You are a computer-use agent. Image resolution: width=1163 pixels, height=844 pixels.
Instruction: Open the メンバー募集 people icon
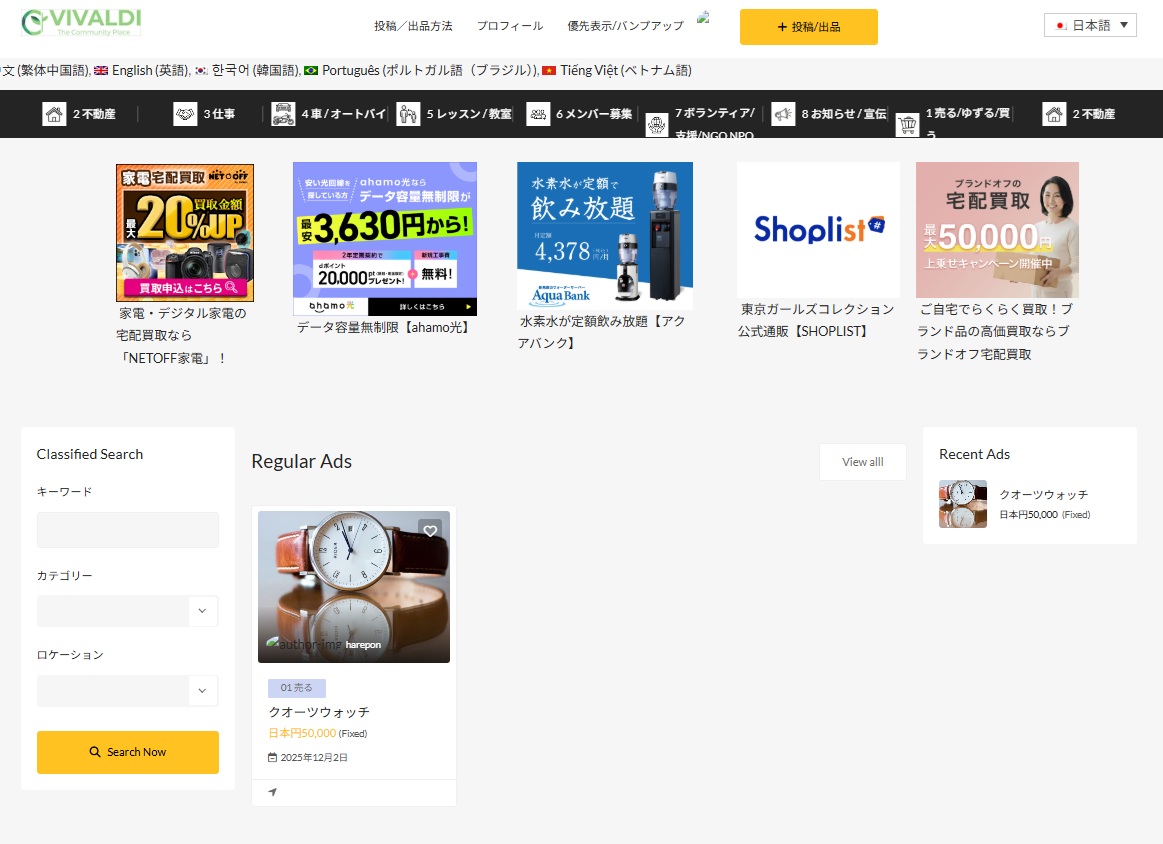[538, 114]
